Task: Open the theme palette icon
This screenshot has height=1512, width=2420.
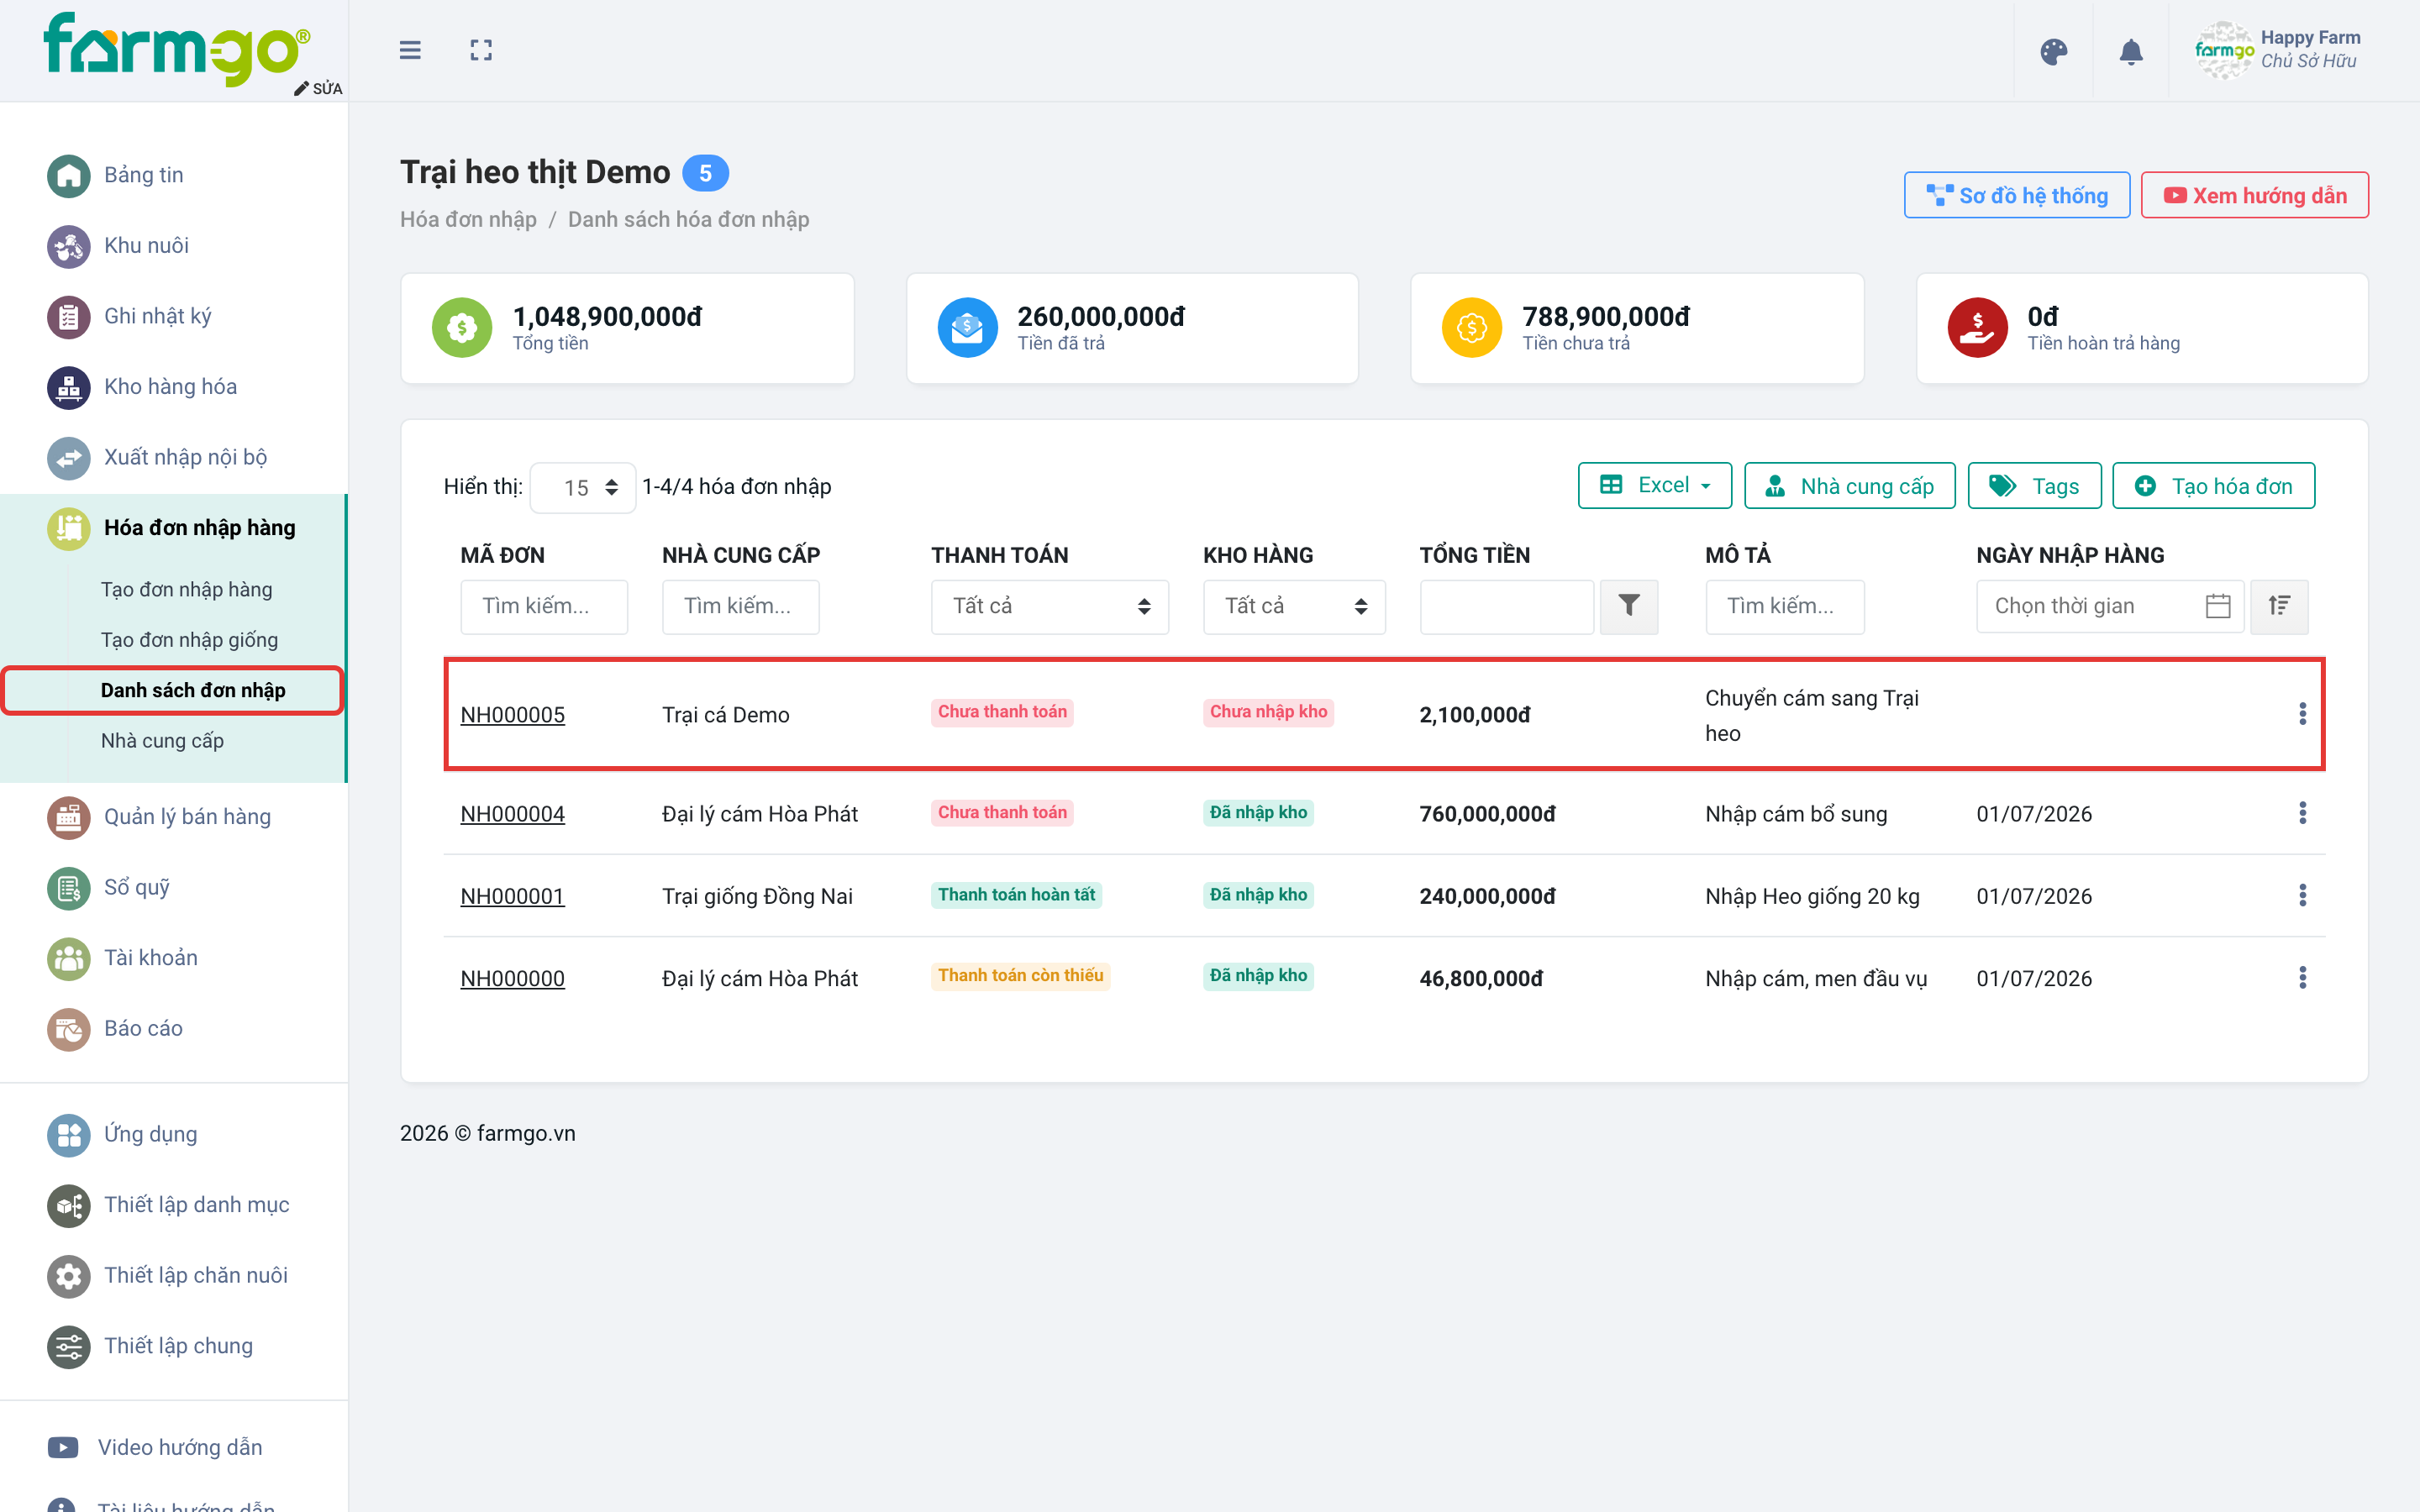Action: (2053, 51)
